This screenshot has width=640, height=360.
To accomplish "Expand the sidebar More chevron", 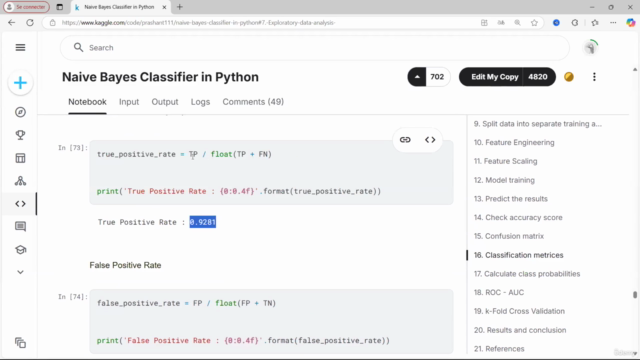I will pos(20,272).
